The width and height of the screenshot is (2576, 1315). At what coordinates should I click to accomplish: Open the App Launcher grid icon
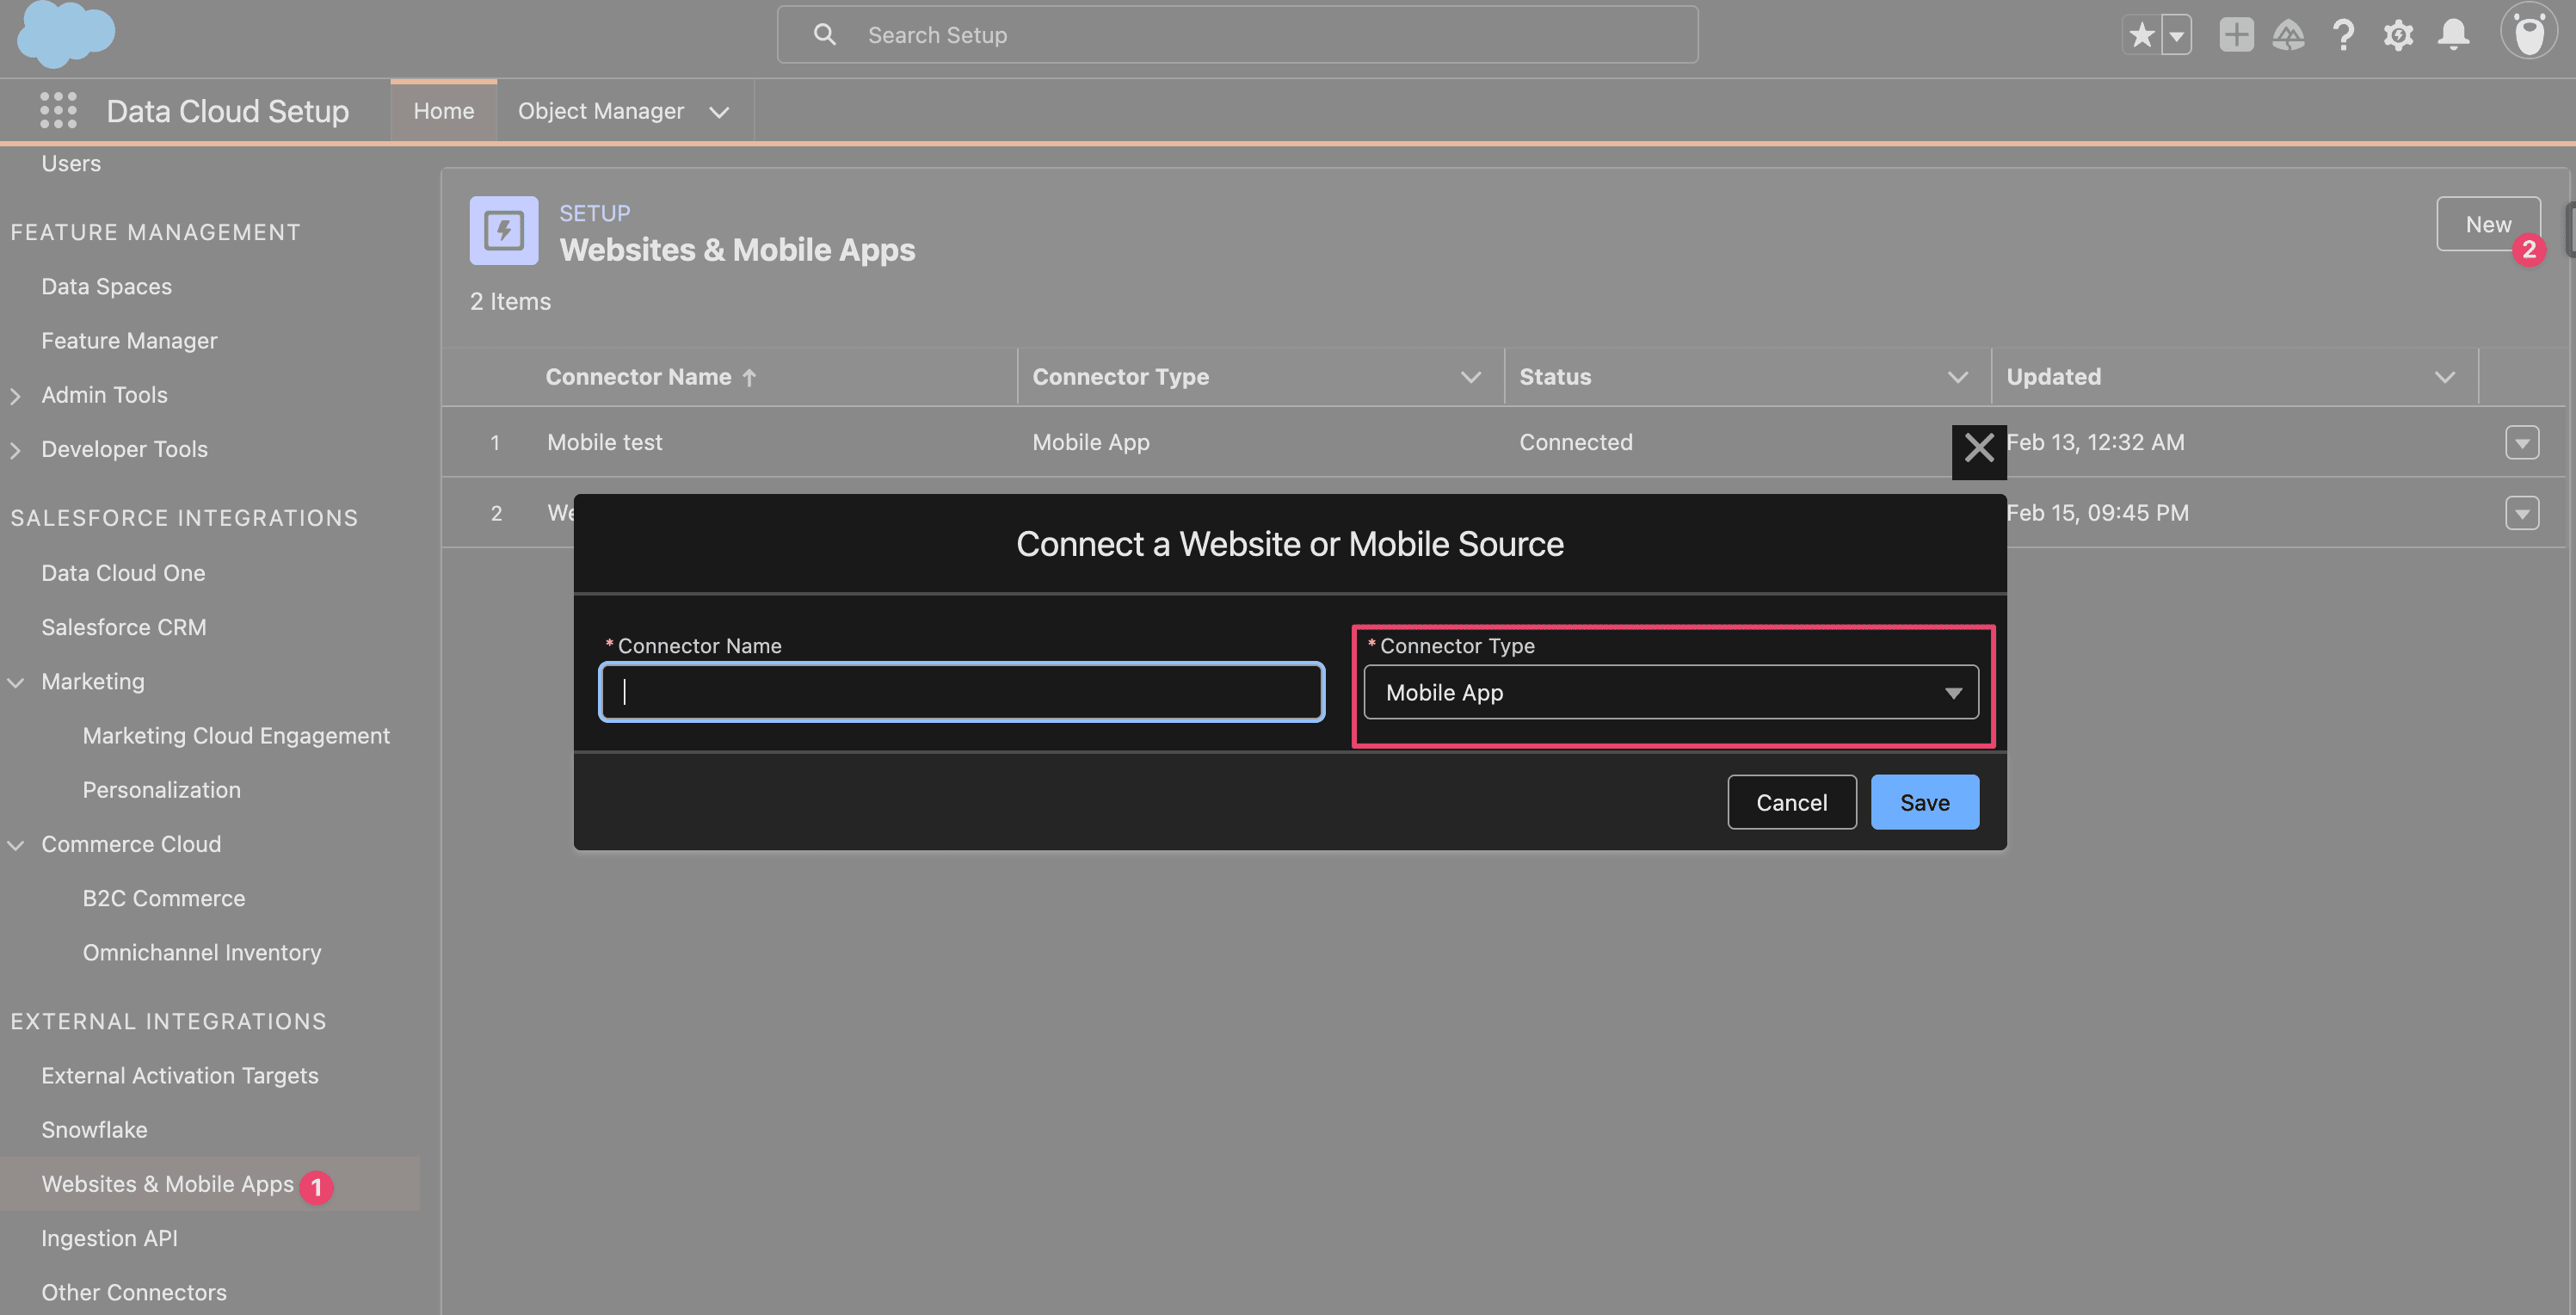click(x=58, y=110)
